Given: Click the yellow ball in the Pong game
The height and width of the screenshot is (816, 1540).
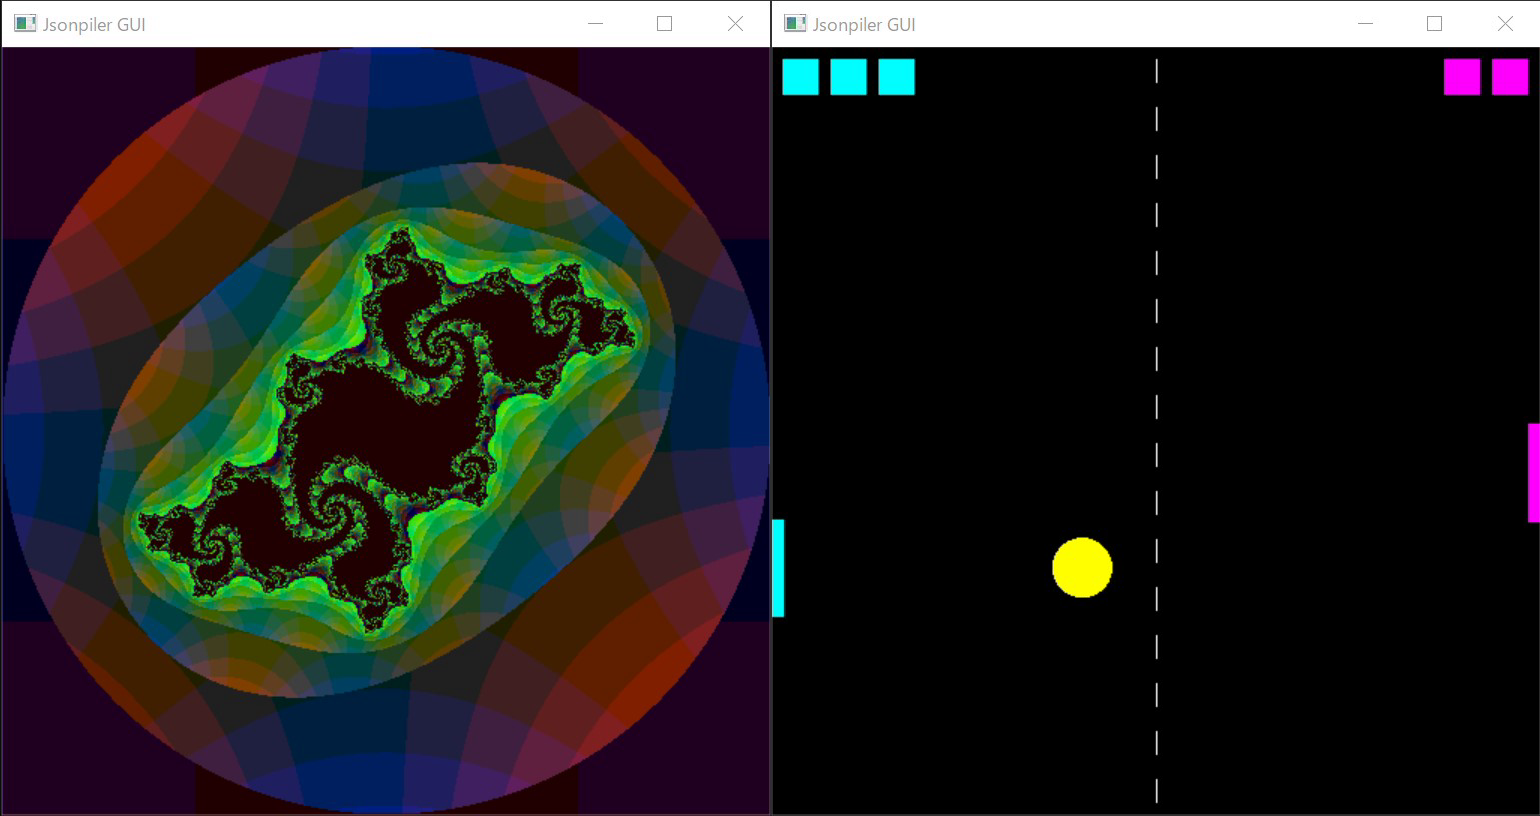Looking at the screenshot, I should point(1082,568).
